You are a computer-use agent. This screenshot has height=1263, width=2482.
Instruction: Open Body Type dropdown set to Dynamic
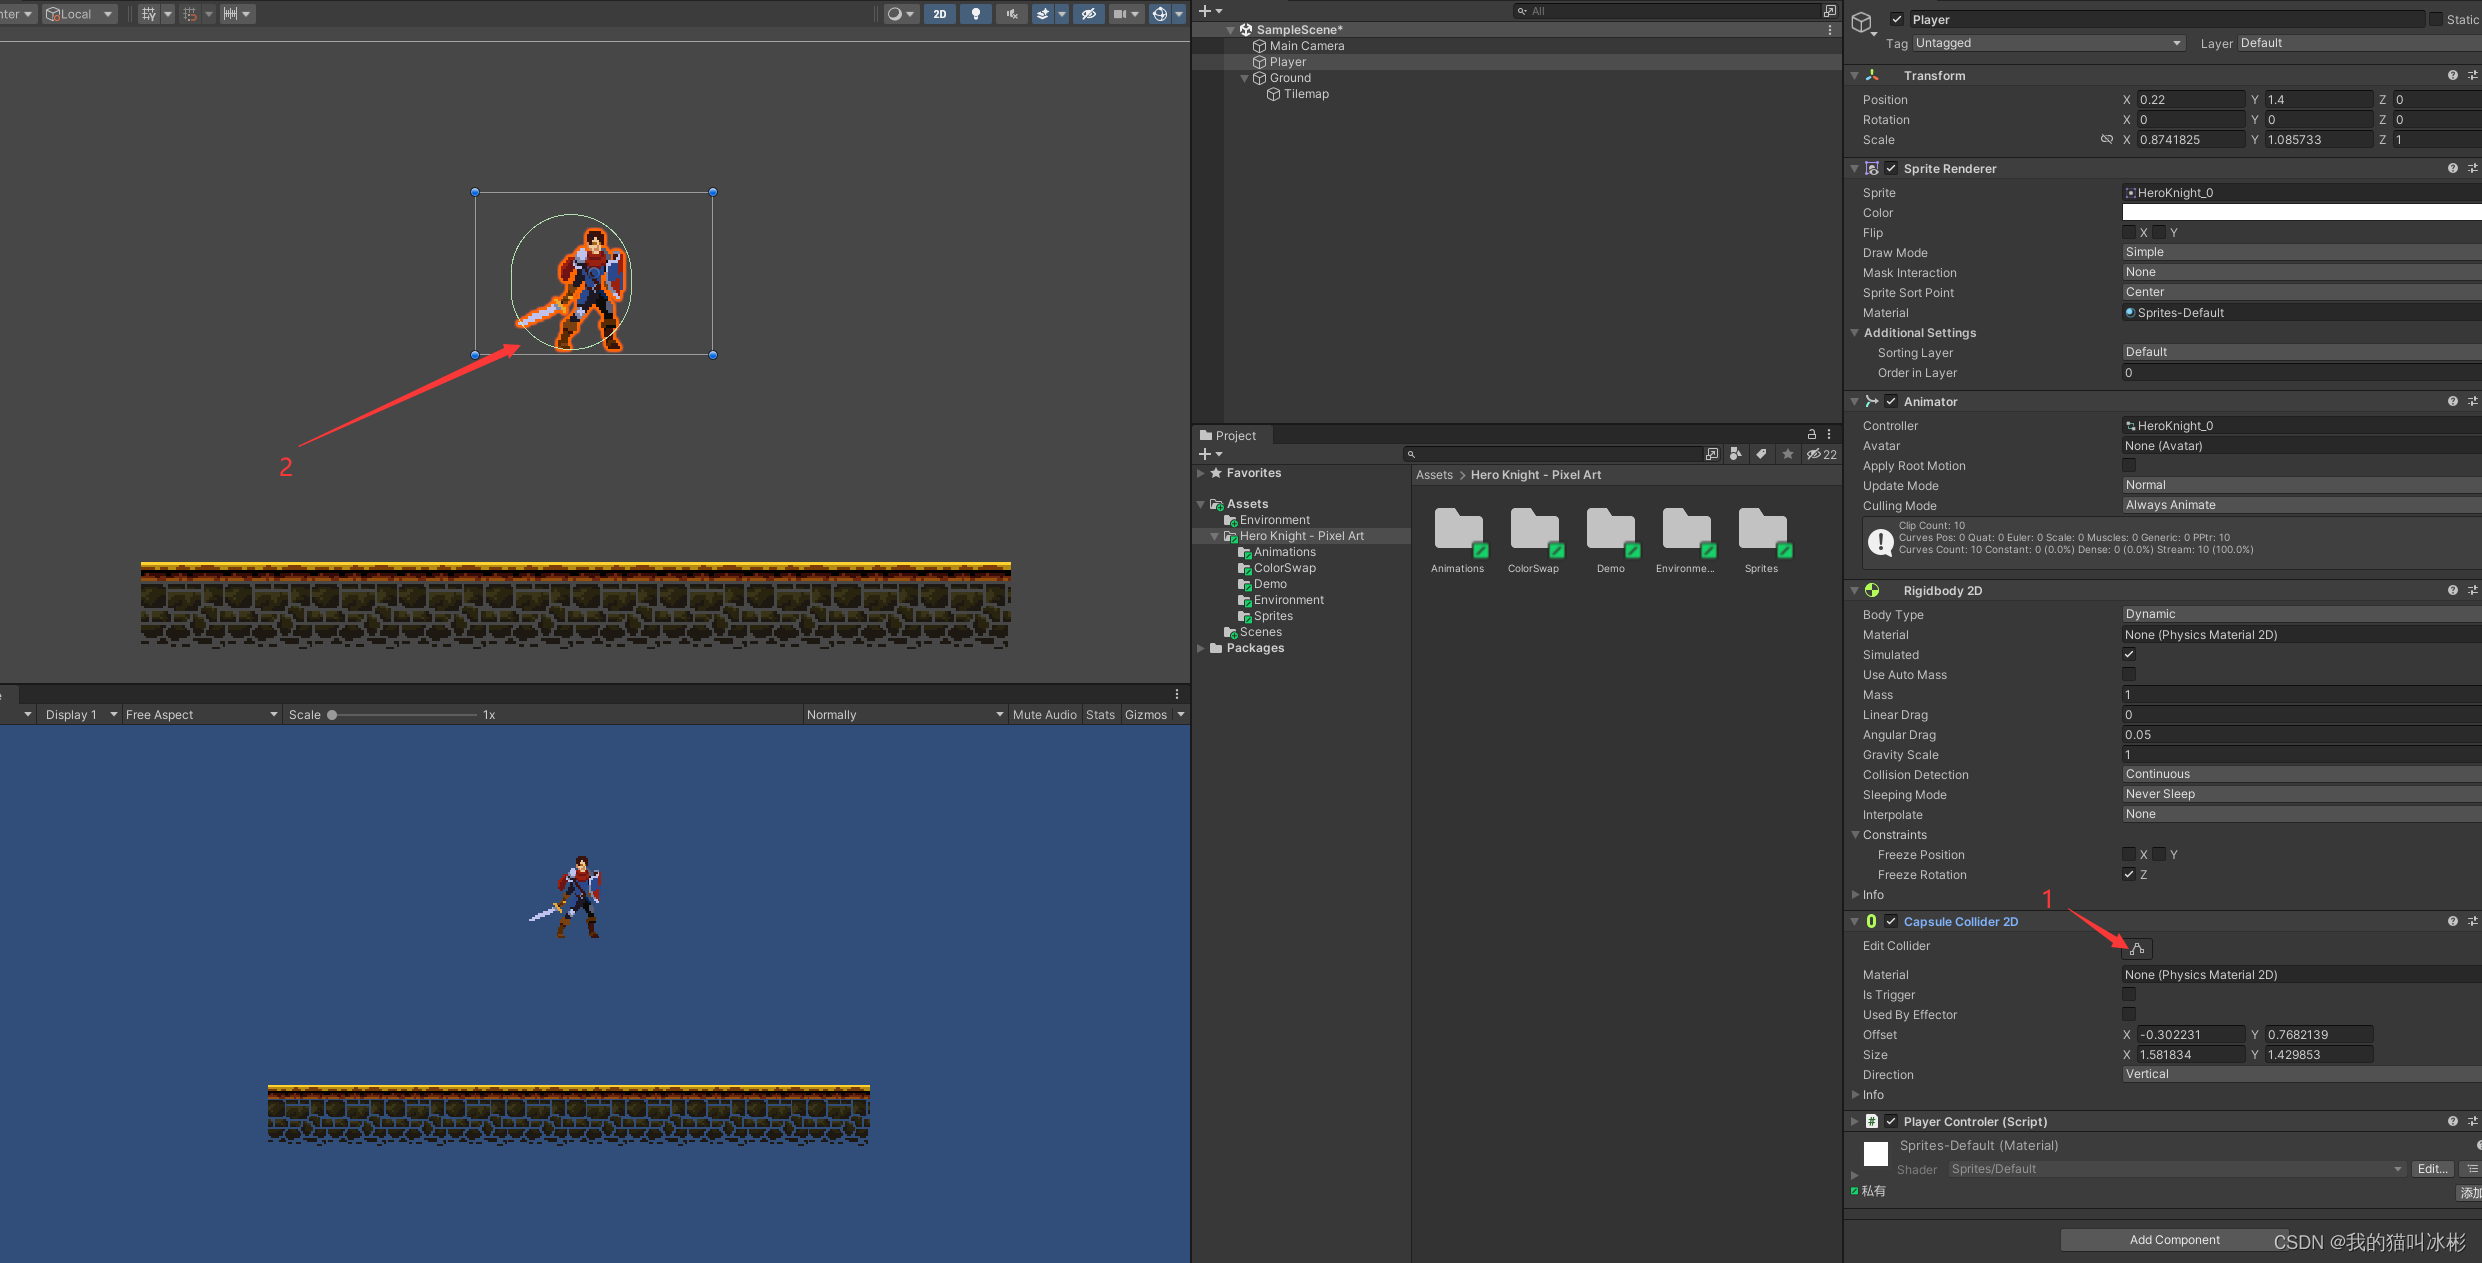tap(2301, 614)
